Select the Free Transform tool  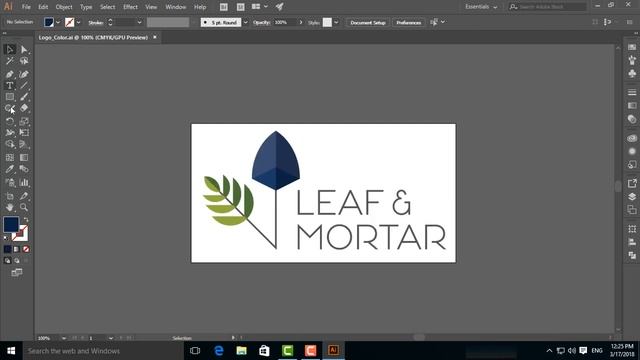click(24, 133)
